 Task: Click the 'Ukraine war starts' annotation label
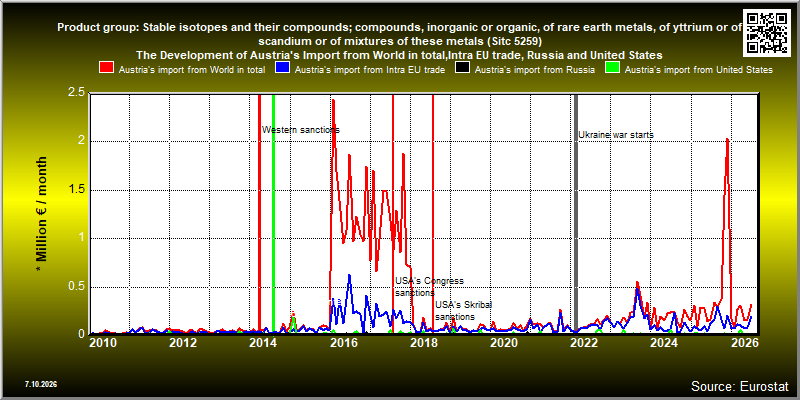[616, 135]
